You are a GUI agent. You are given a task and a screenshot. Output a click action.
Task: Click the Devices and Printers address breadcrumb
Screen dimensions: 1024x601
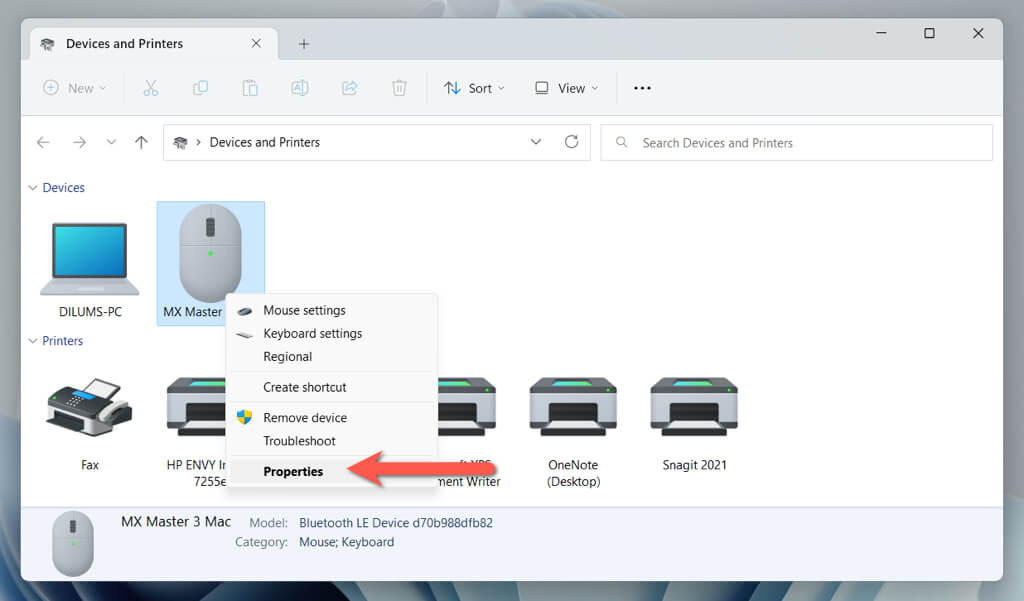pyautogui.click(x=264, y=142)
